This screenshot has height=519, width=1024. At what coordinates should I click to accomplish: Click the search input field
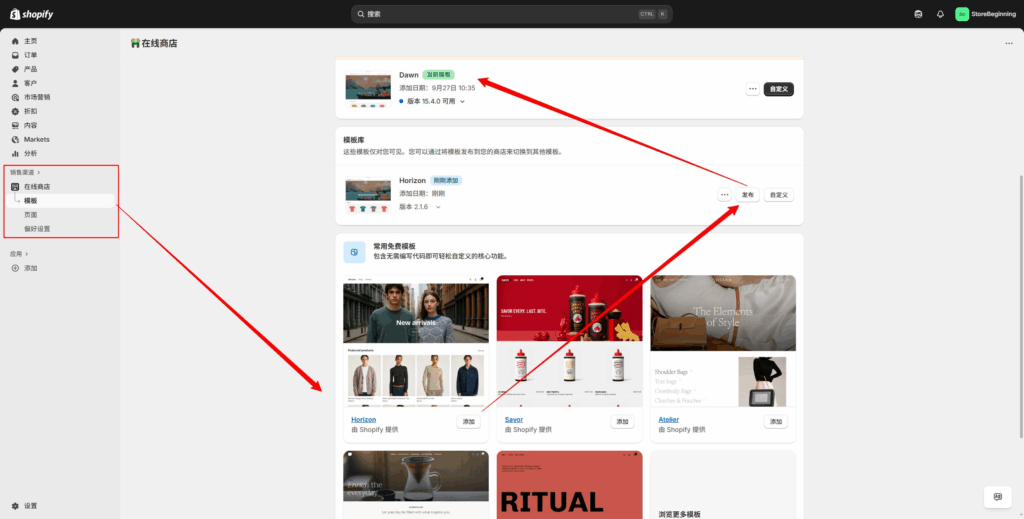(x=500, y=14)
